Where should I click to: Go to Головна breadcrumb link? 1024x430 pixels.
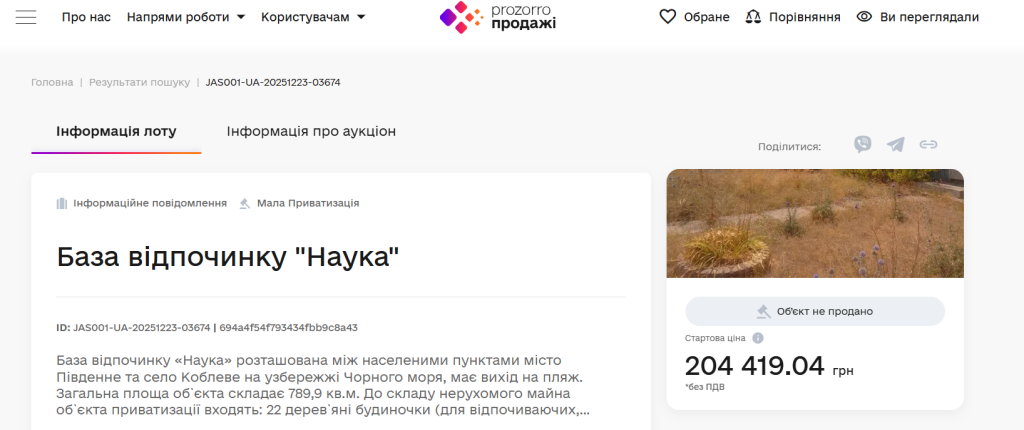click(x=52, y=82)
